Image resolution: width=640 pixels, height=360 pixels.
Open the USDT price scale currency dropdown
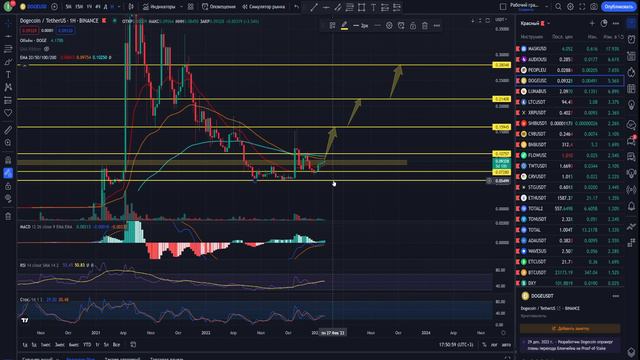(x=500, y=20)
